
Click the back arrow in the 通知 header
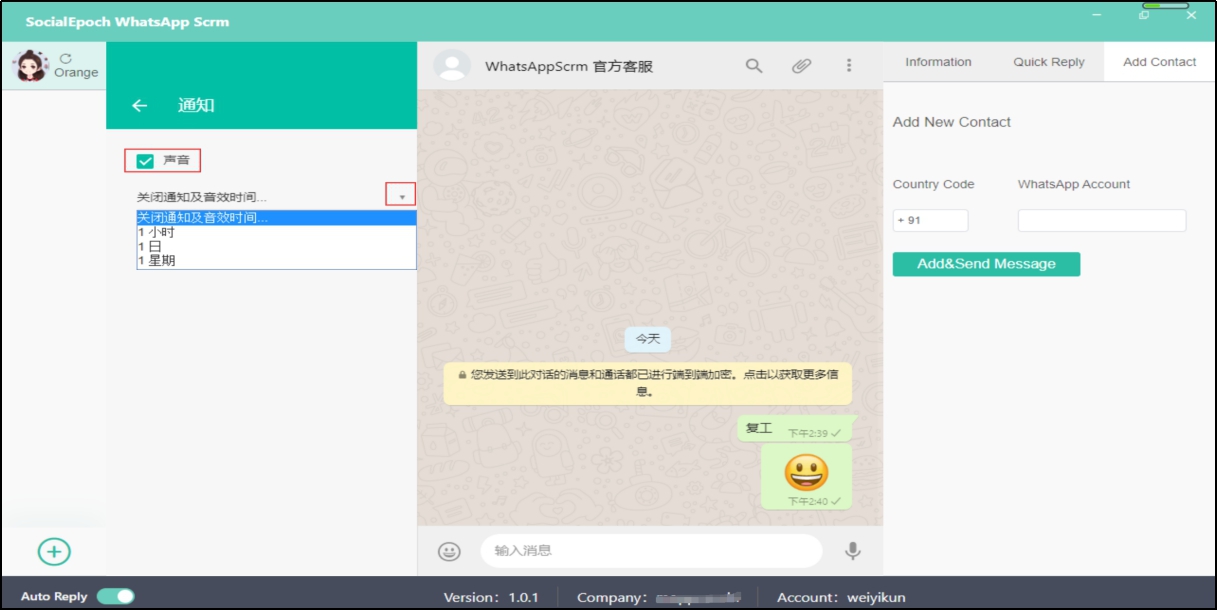point(140,106)
